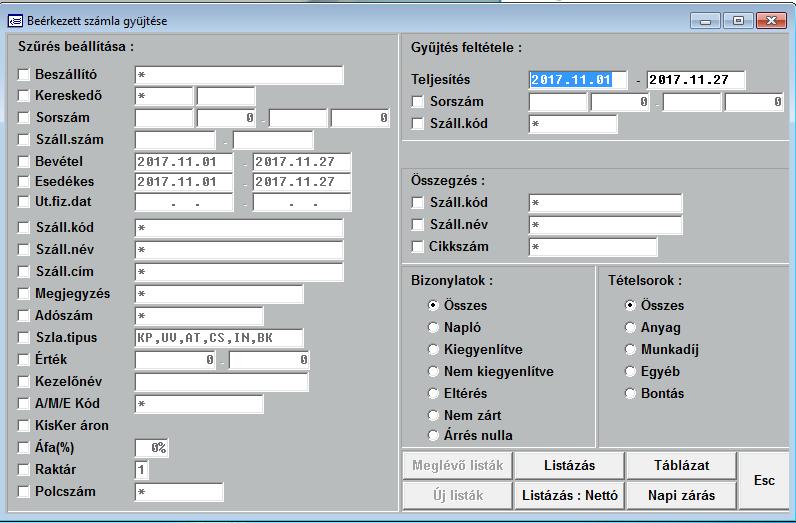796x523 pixels.
Task: Enable the Beszállító filter checkbox
Action: point(24,75)
